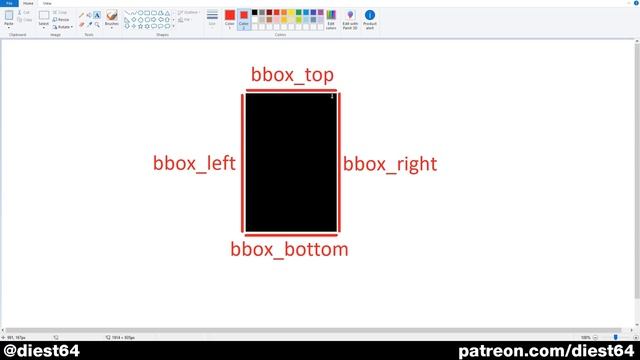640x360 pixels.
Task: Pick the dark red palette swatch
Action: (269, 12)
